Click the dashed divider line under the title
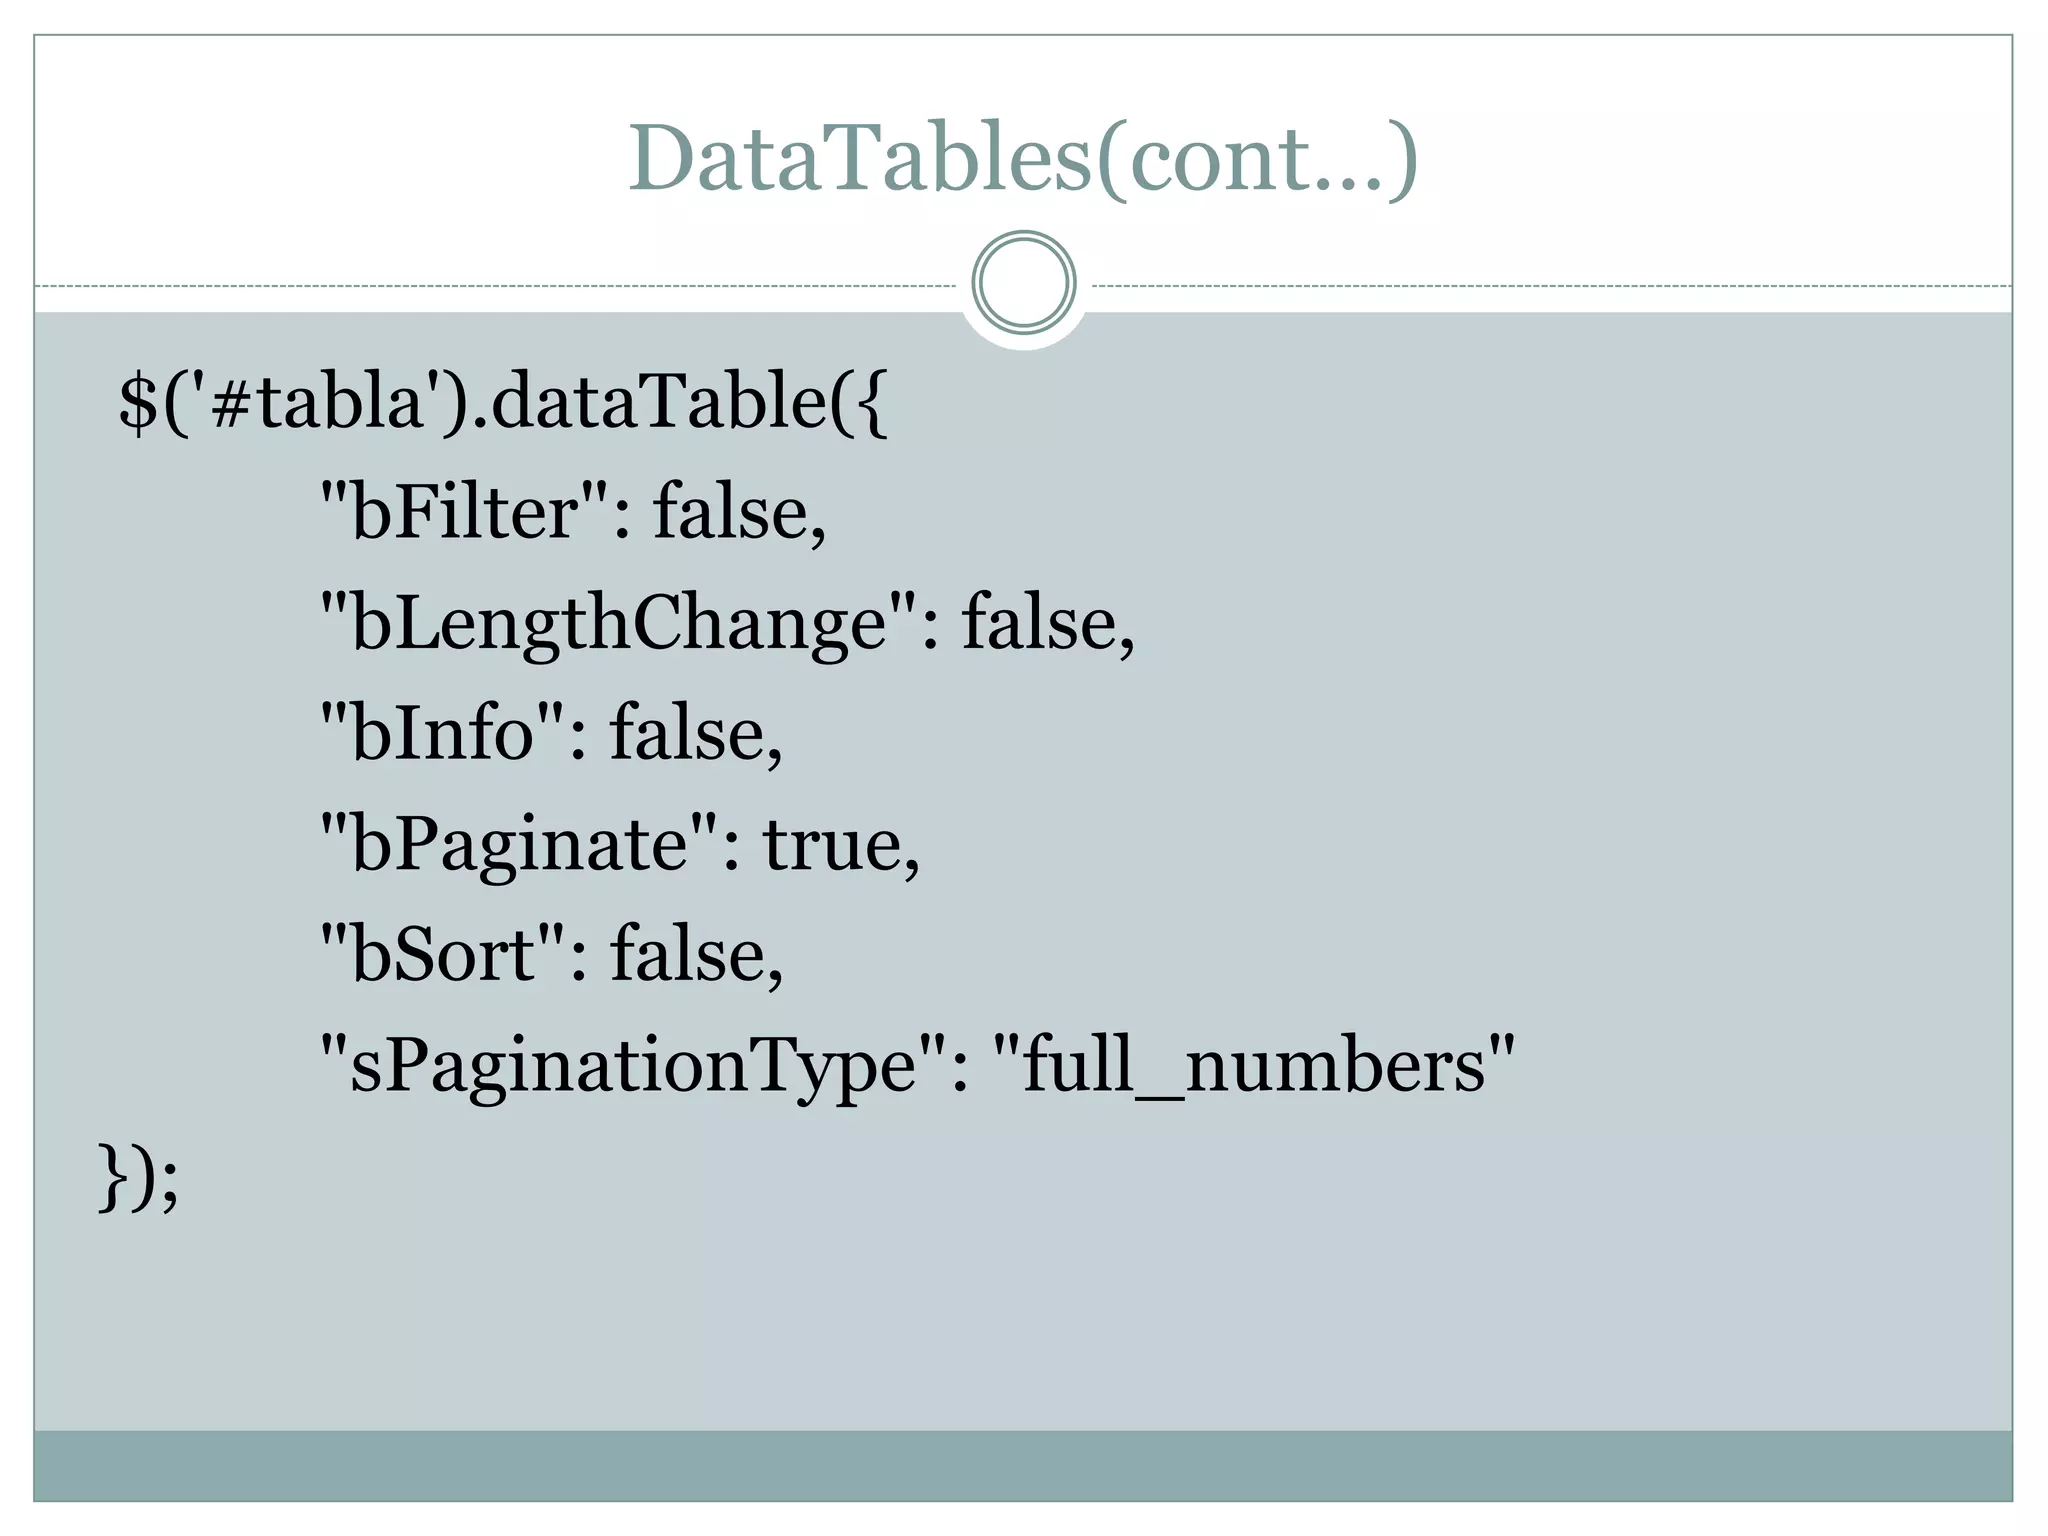2048x1536 pixels. 500,286
